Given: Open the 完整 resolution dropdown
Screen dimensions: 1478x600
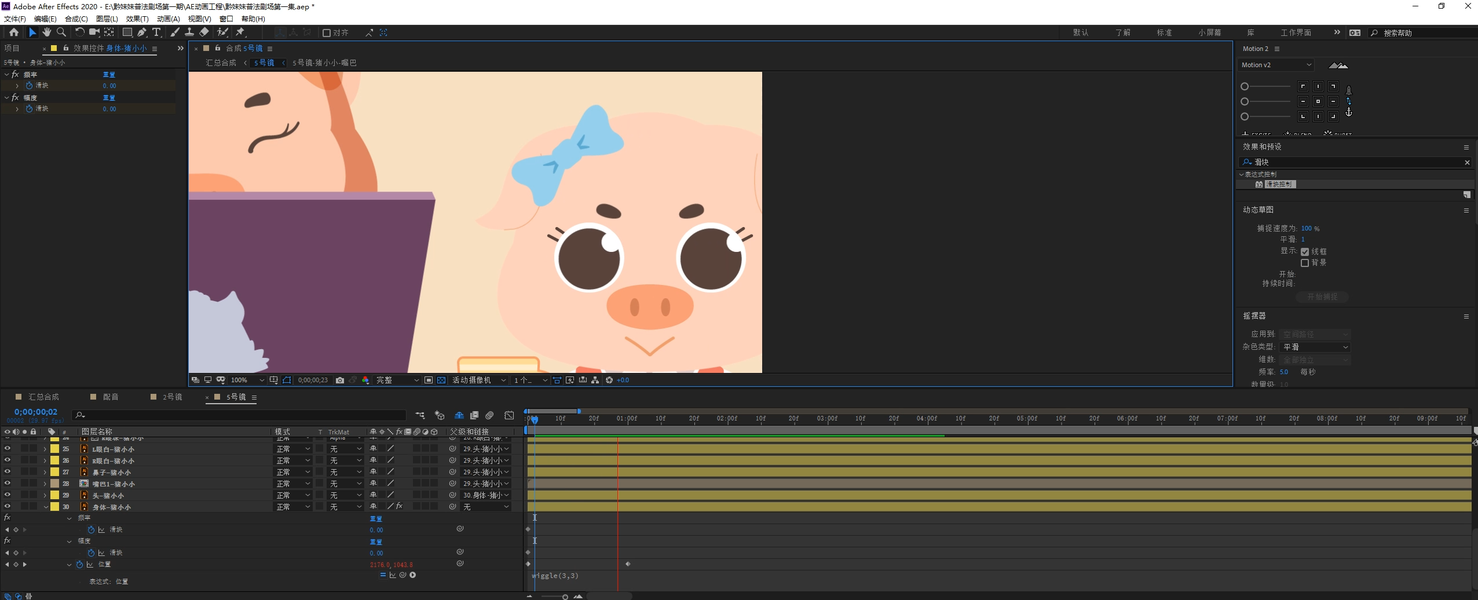Looking at the screenshot, I should 398,380.
